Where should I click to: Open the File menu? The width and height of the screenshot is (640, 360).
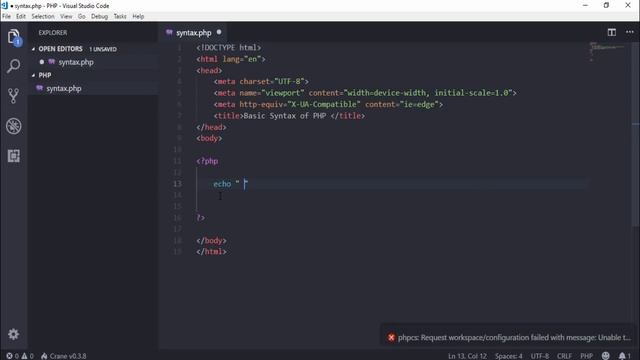(7, 16)
